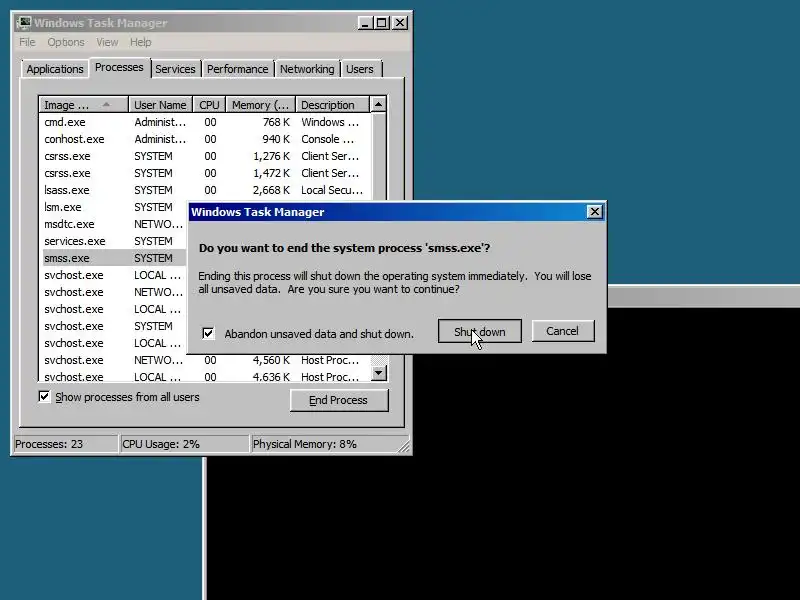Click the 768 K memory value
800x600 pixels.
[276, 122]
